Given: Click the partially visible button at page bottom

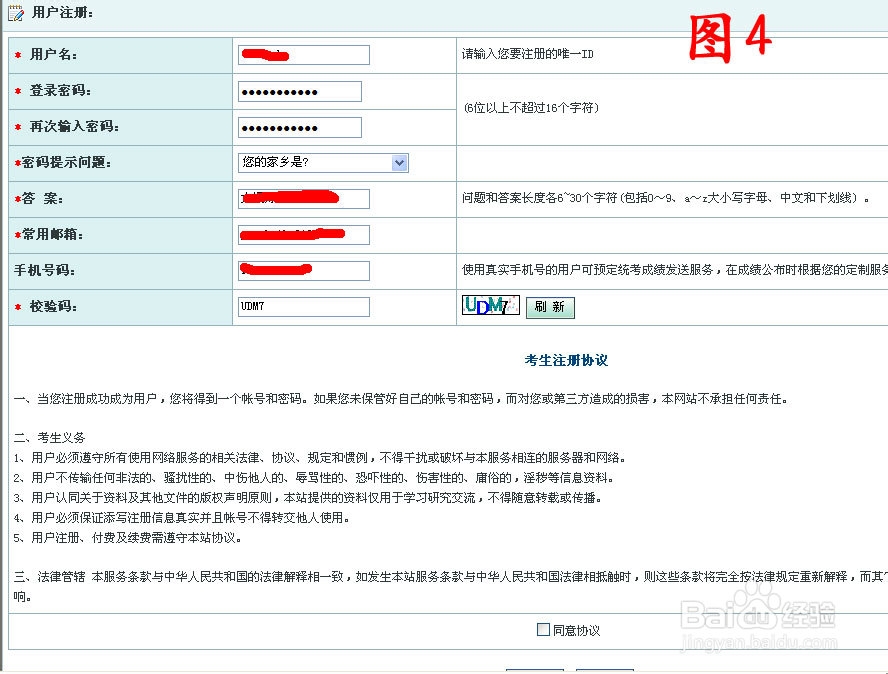Looking at the screenshot, I should 535,671.
